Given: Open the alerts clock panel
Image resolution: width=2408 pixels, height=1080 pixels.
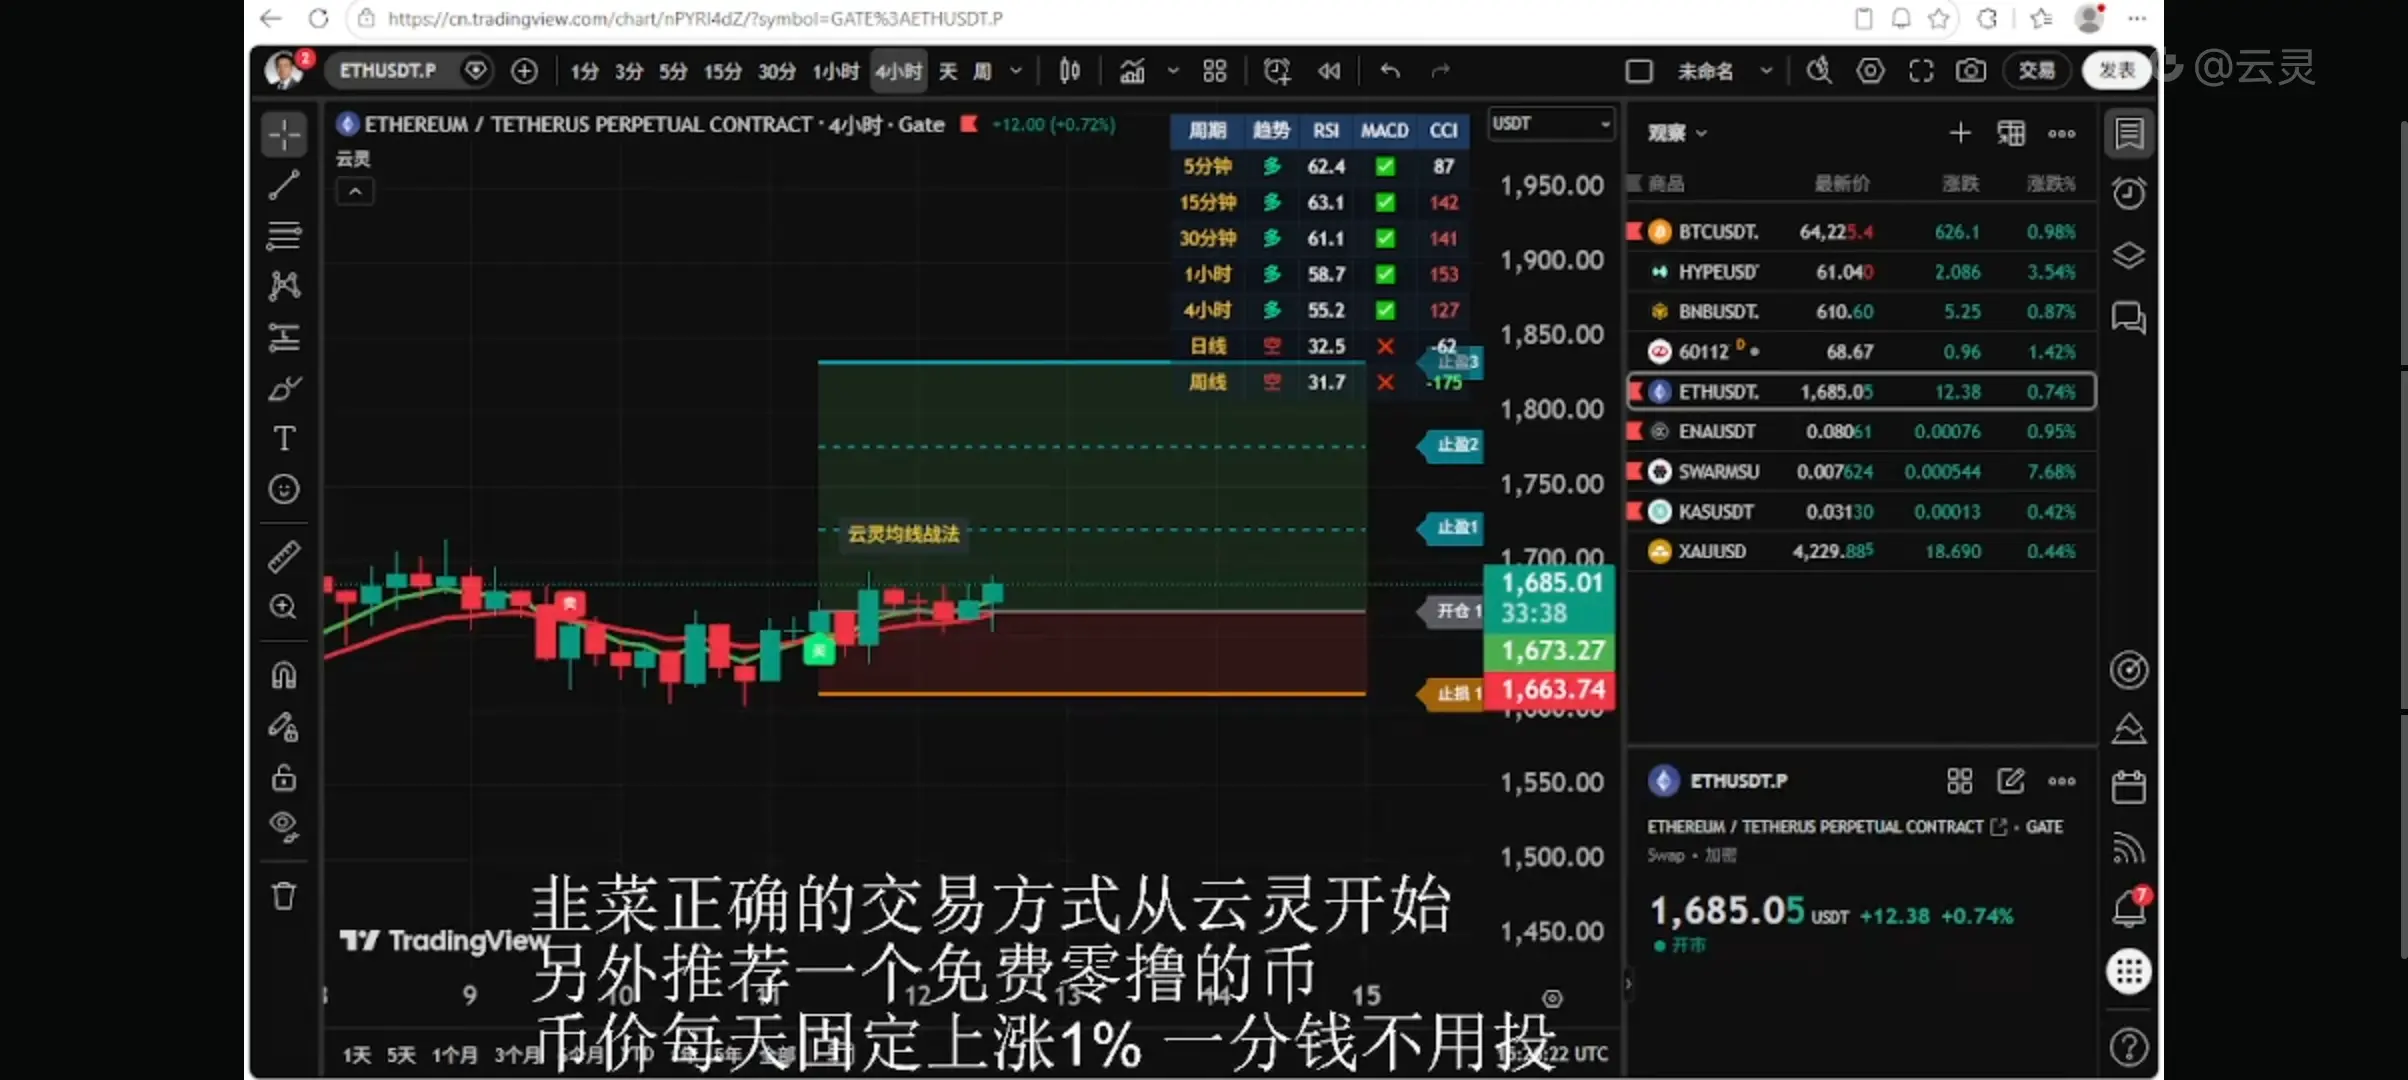Looking at the screenshot, I should (x=2129, y=193).
